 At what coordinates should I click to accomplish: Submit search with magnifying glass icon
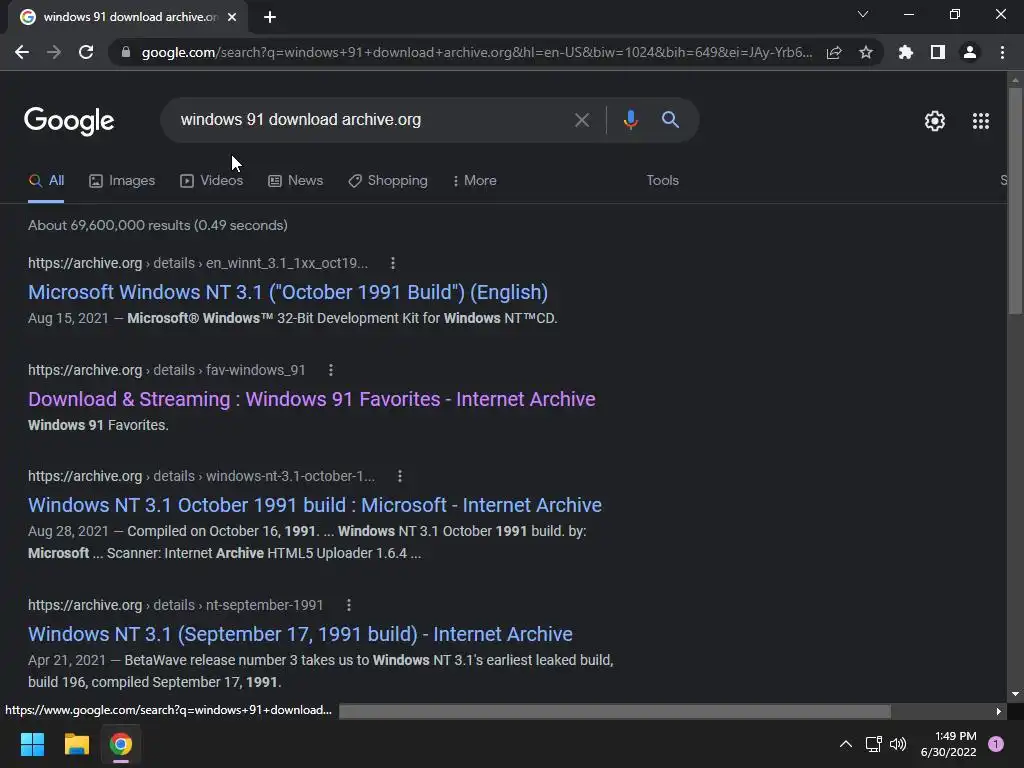670,120
